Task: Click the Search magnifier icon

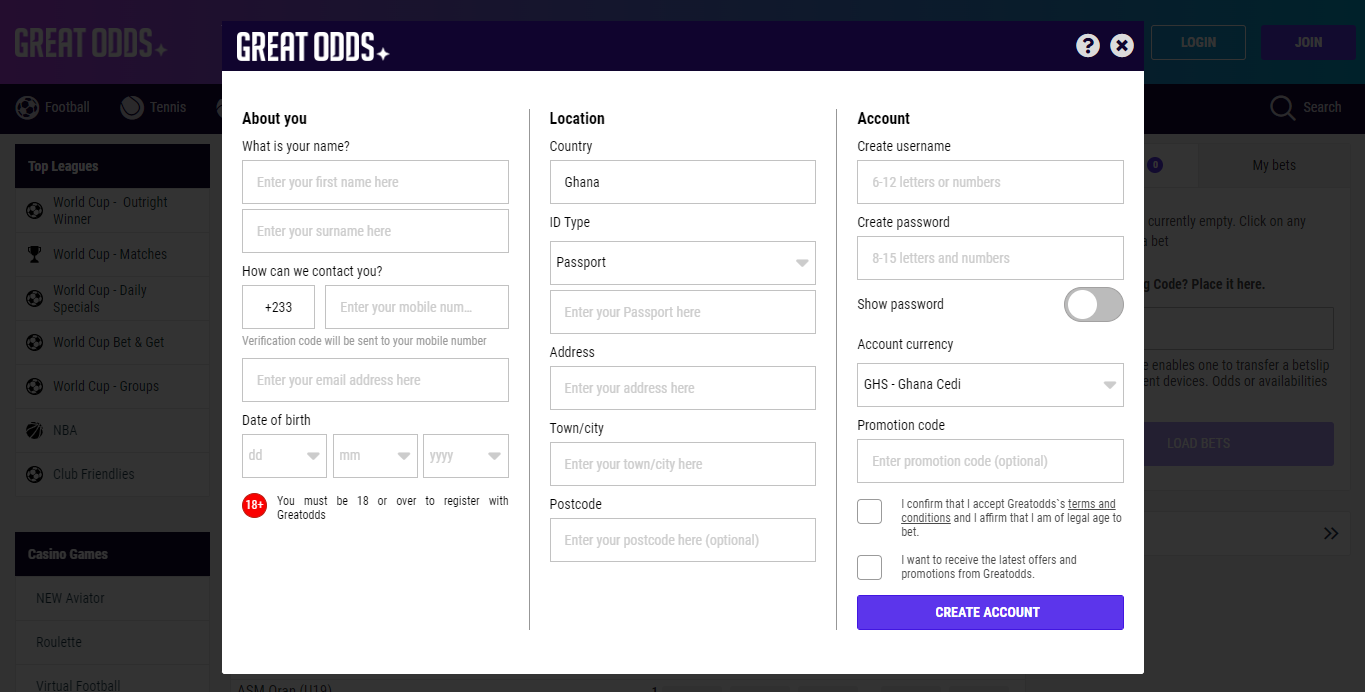Action: 1282,108
